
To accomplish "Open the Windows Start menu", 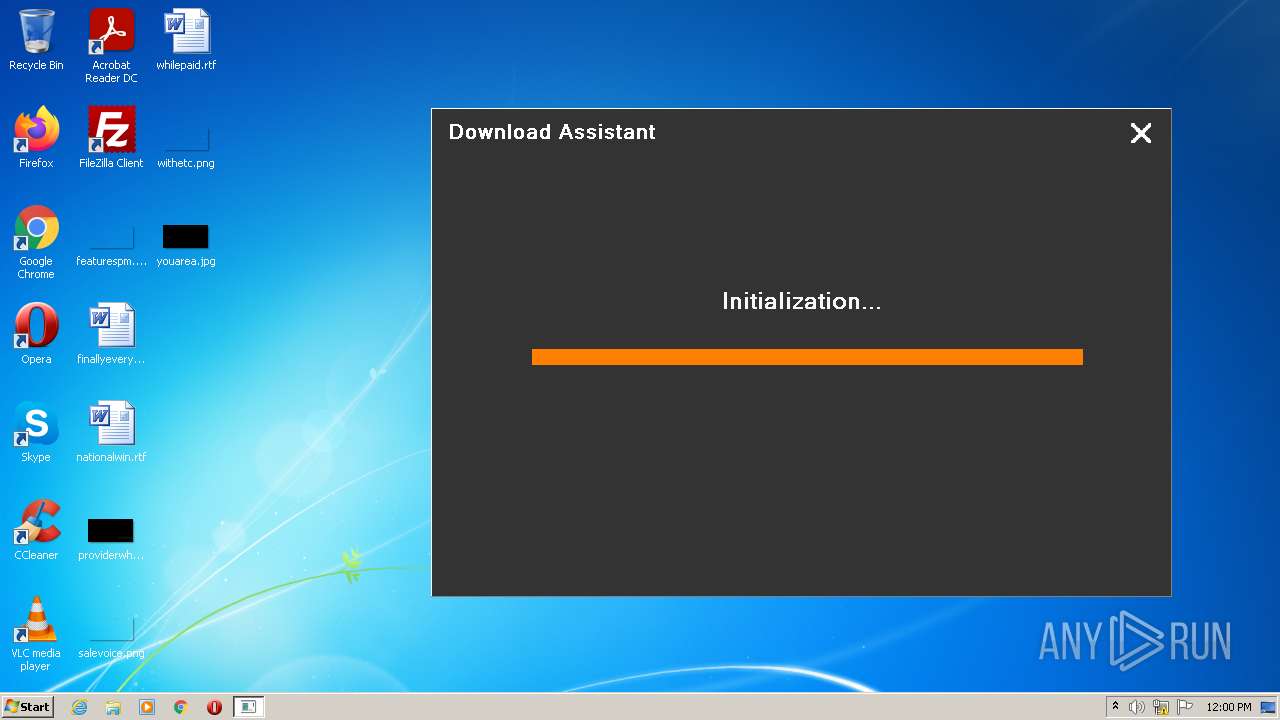I will (x=28, y=707).
